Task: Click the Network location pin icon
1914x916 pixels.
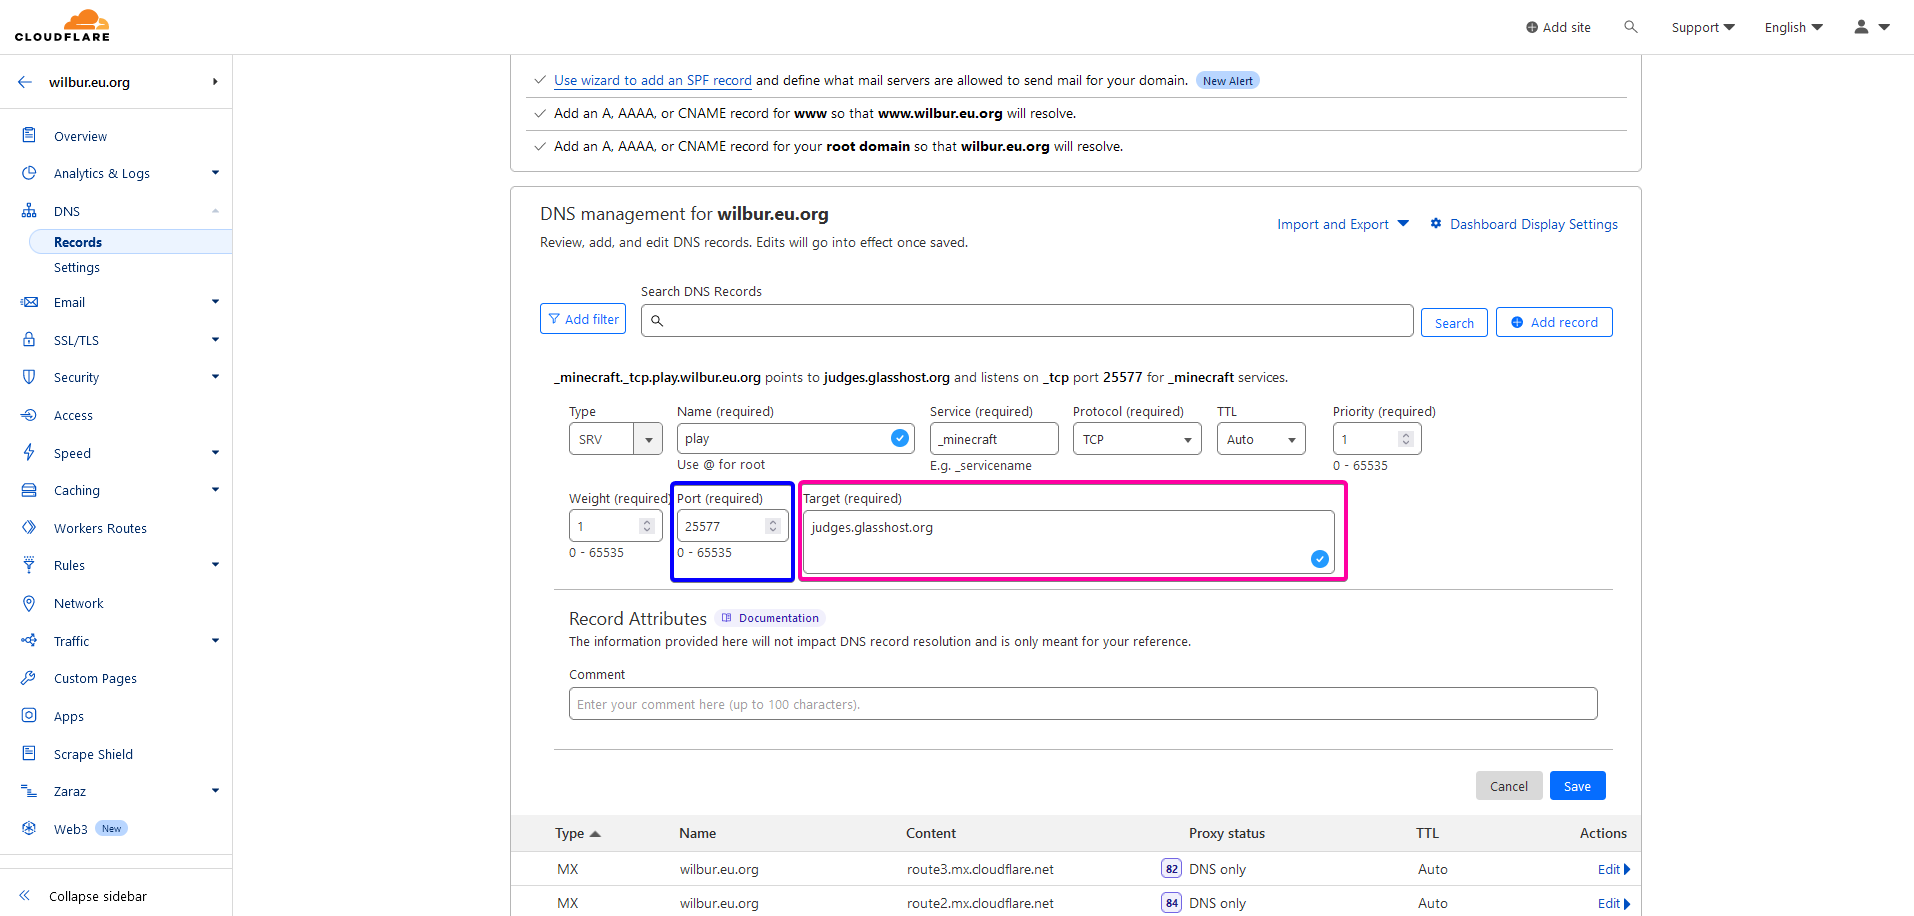Action: pos(29,603)
